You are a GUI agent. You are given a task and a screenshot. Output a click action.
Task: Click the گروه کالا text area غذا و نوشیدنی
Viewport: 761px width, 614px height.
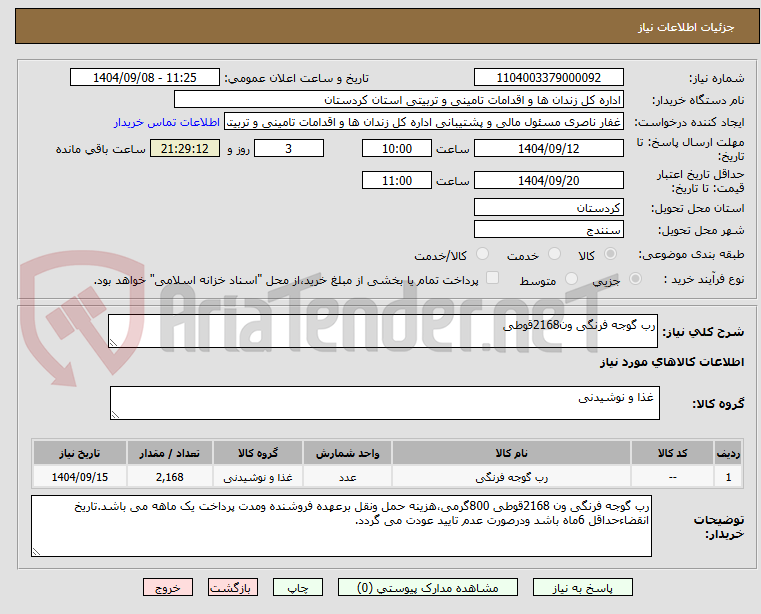click(x=384, y=403)
